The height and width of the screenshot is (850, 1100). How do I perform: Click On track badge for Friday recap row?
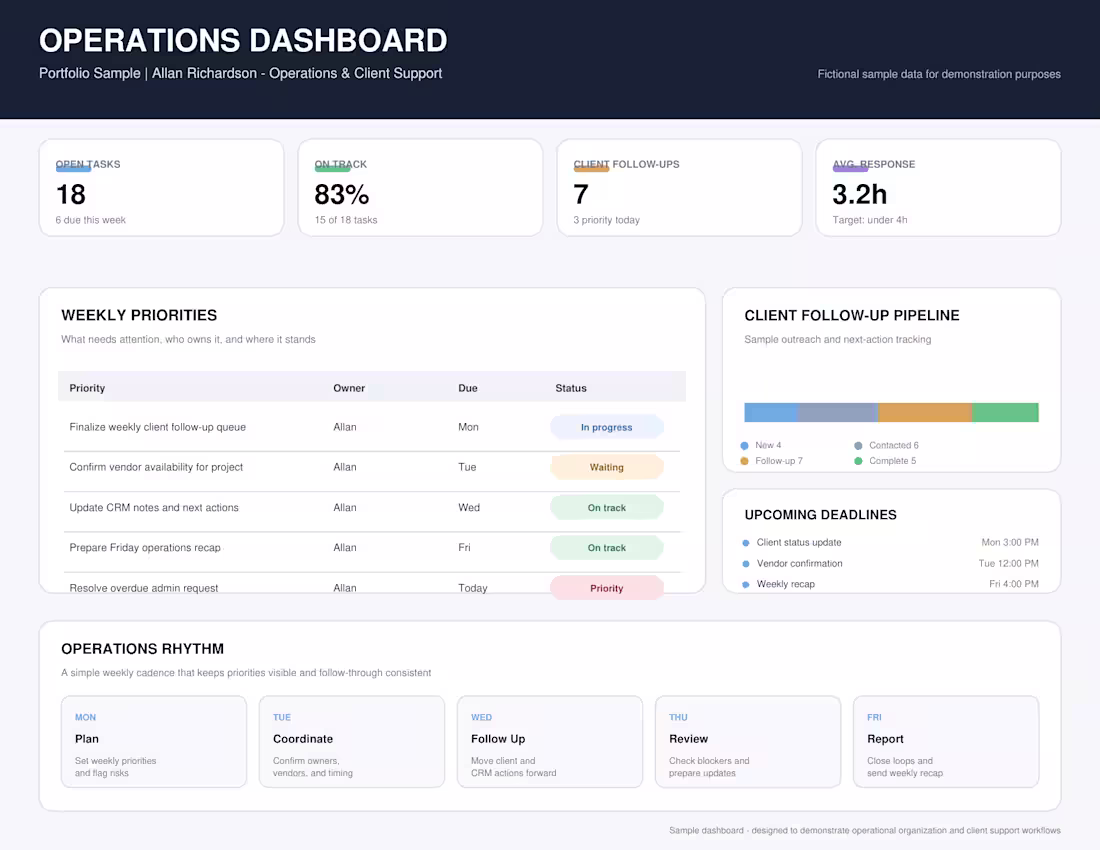[x=606, y=548]
